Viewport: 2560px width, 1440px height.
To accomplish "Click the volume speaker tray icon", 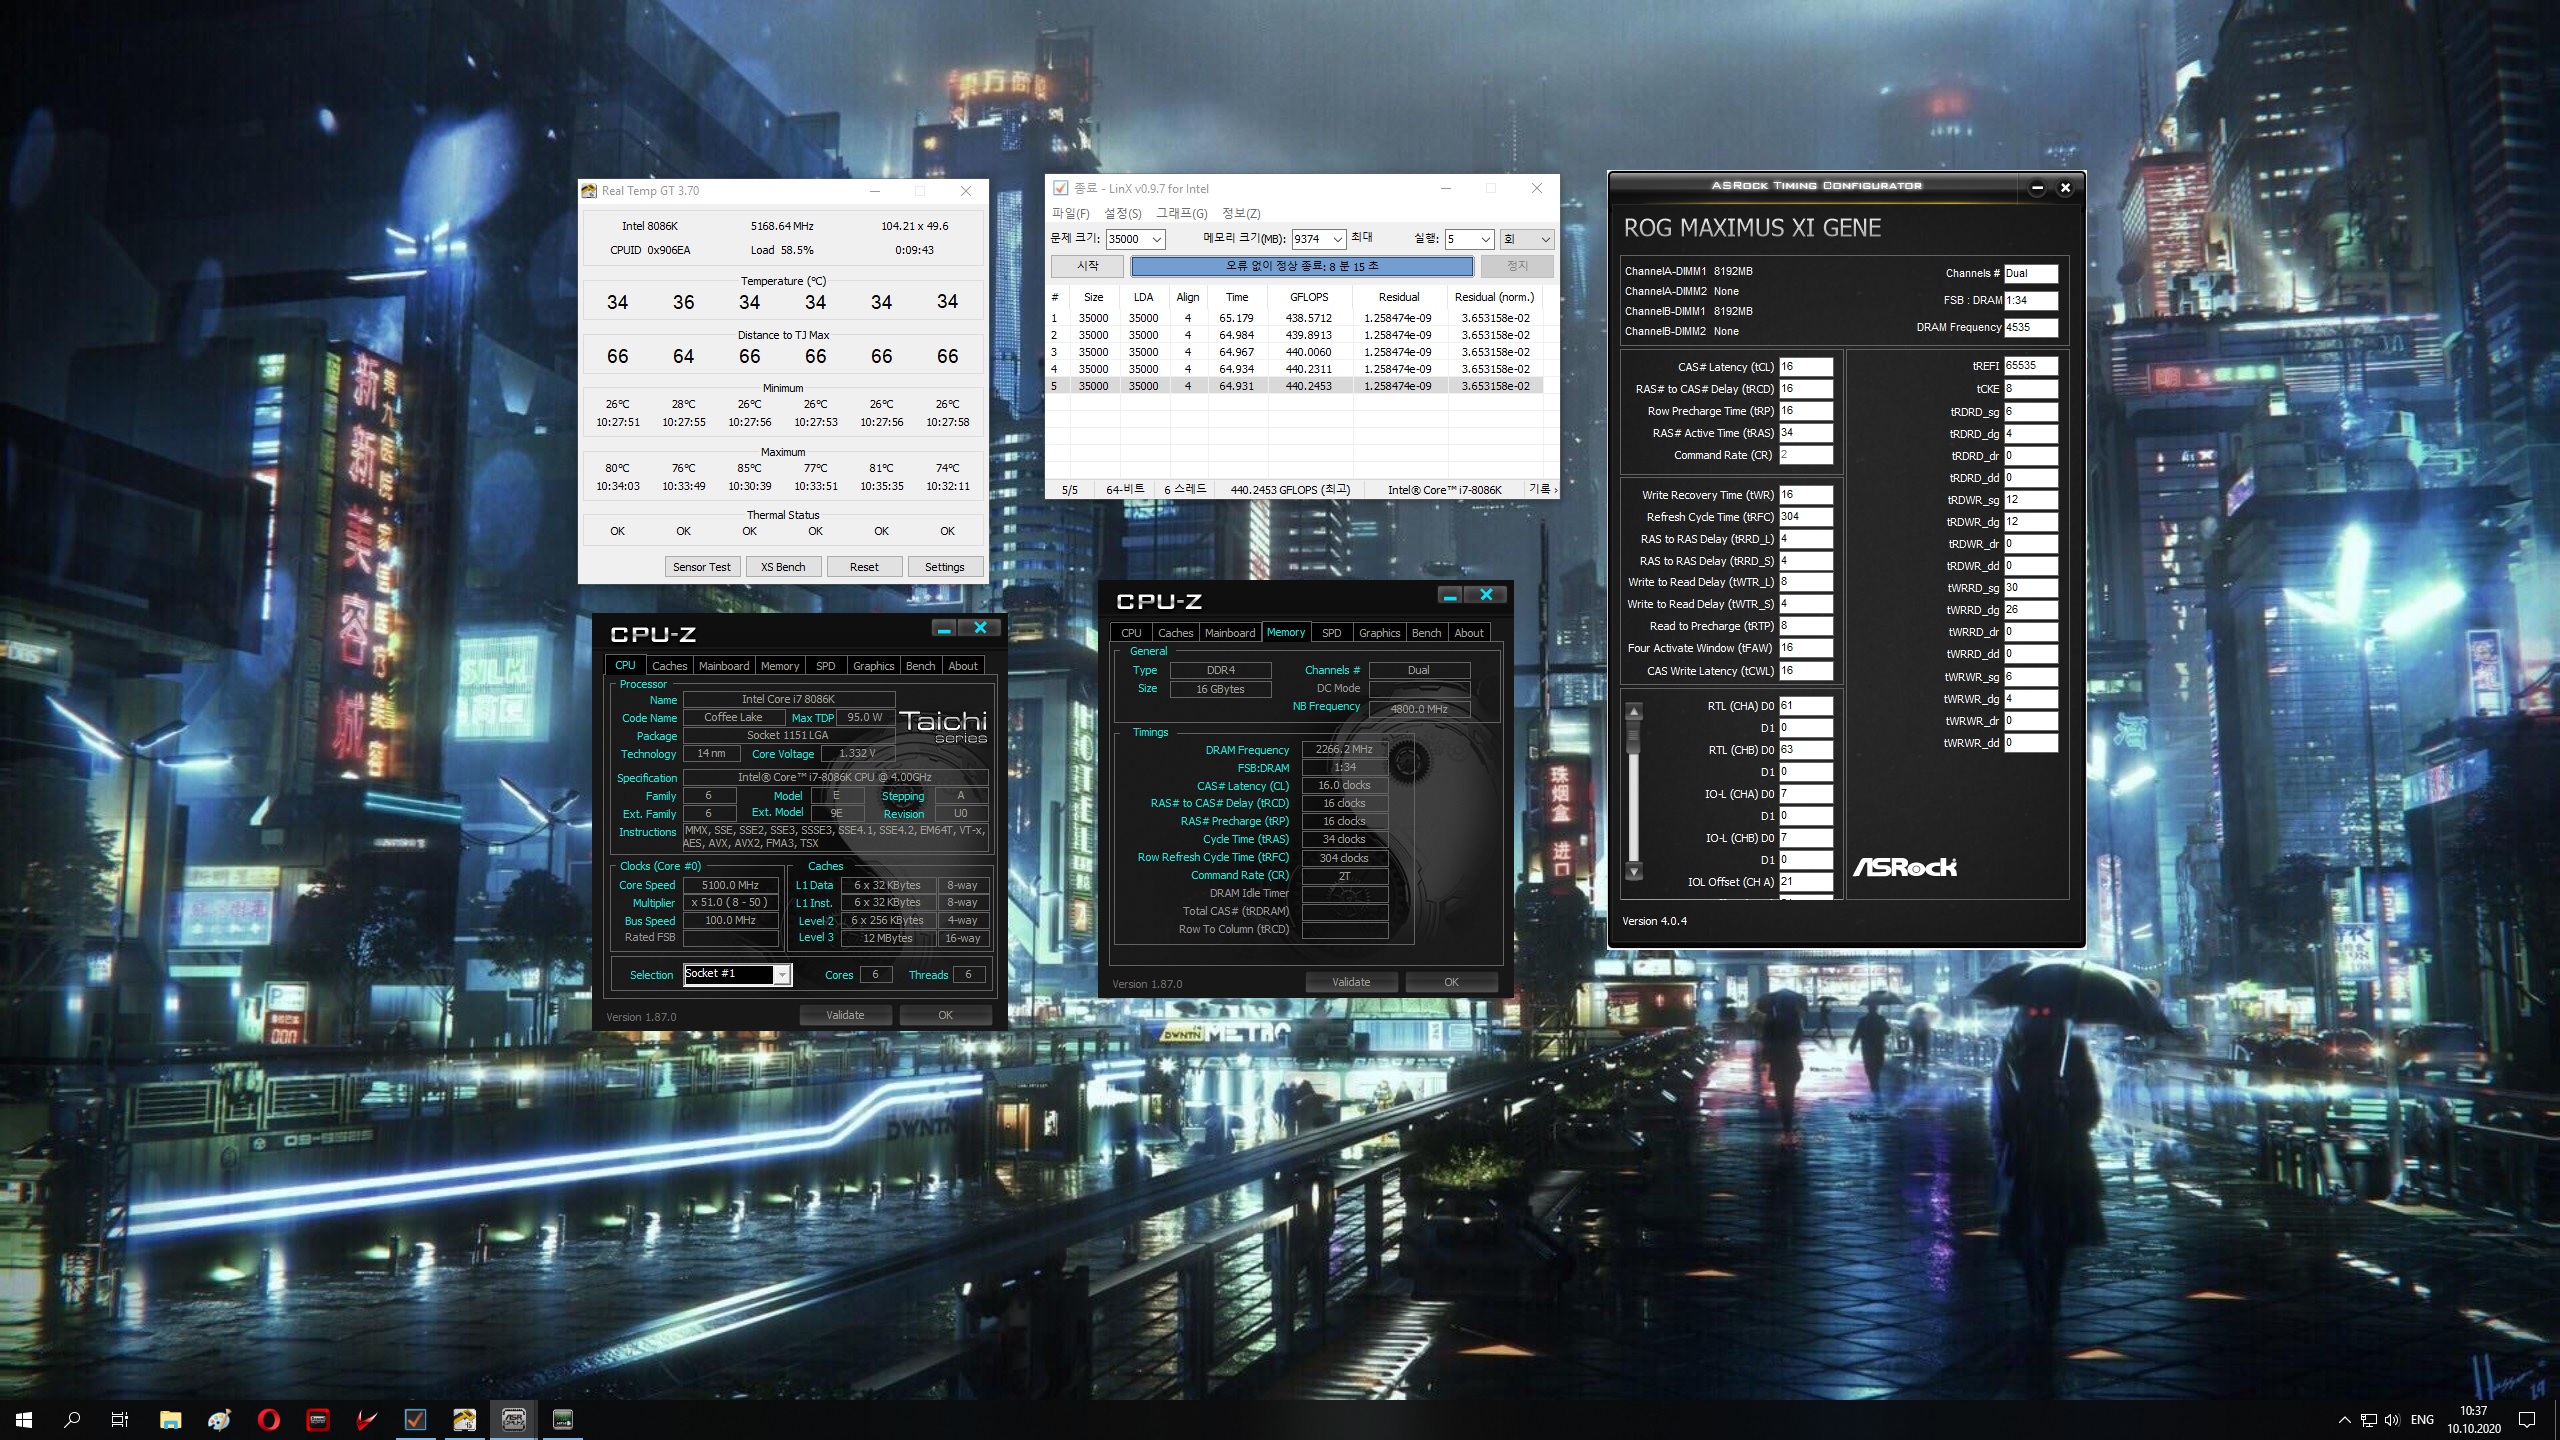I will pos(2391,1420).
